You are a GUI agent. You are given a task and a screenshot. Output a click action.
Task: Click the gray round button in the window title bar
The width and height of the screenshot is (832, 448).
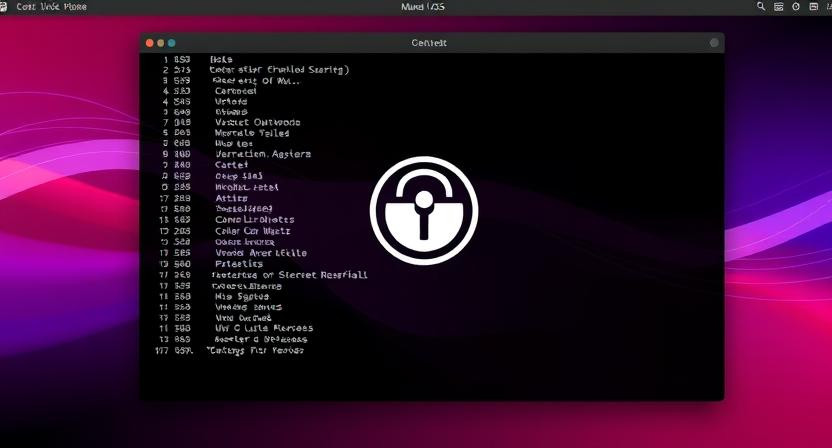click(x=714, y=43)
